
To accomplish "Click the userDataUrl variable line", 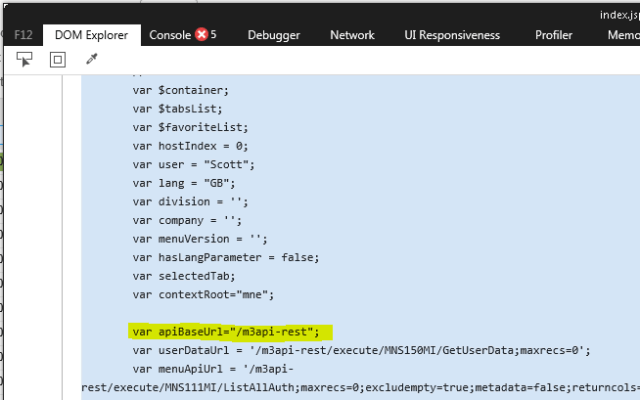I will pyautogui.click(x=360, y=350).
